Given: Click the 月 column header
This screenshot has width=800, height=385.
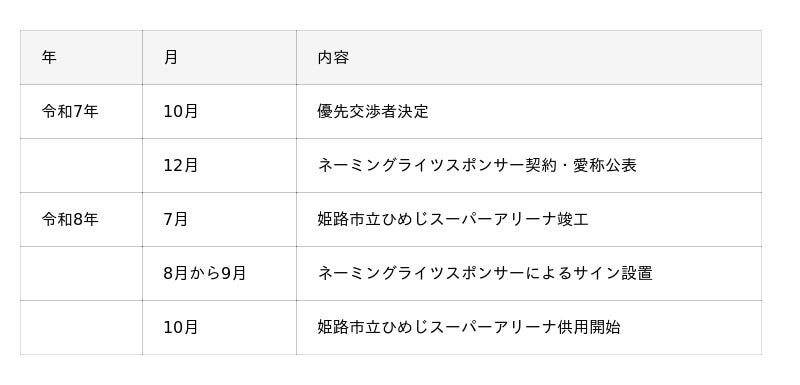Looking at the screenshot, I should pos(219,57).
